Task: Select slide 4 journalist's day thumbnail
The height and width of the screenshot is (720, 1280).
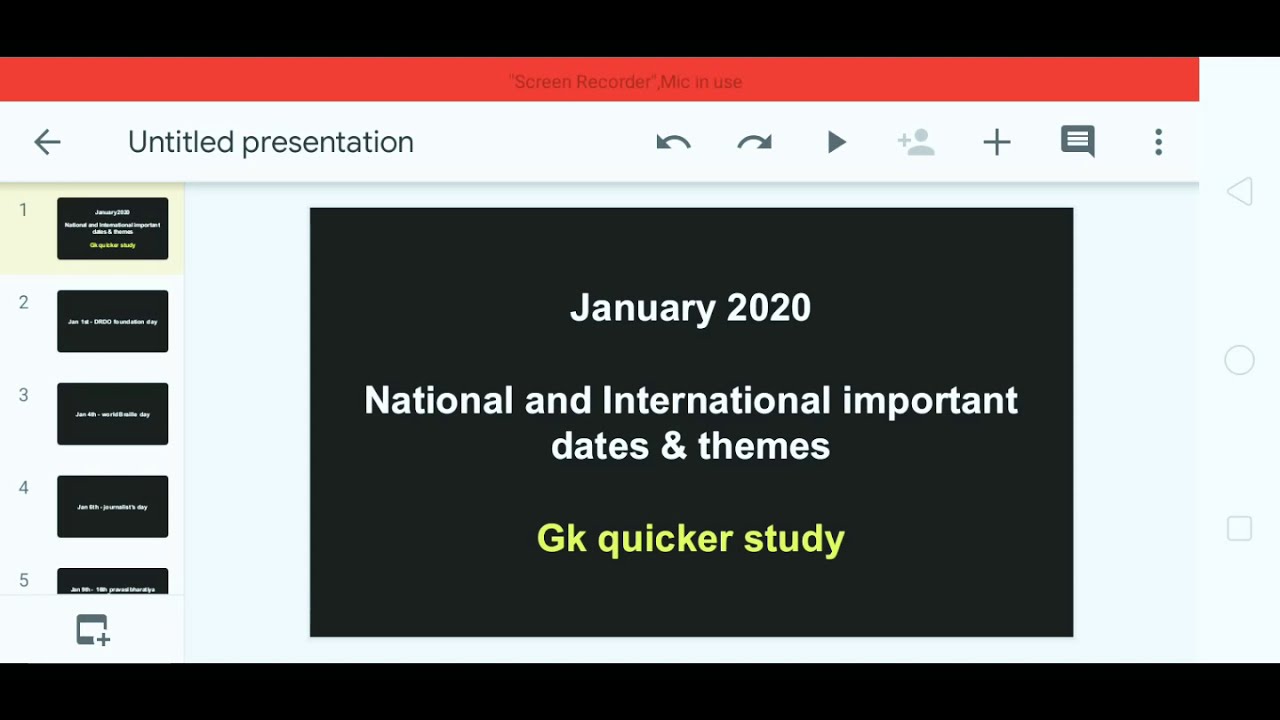Action: click(x=113, y=506)
